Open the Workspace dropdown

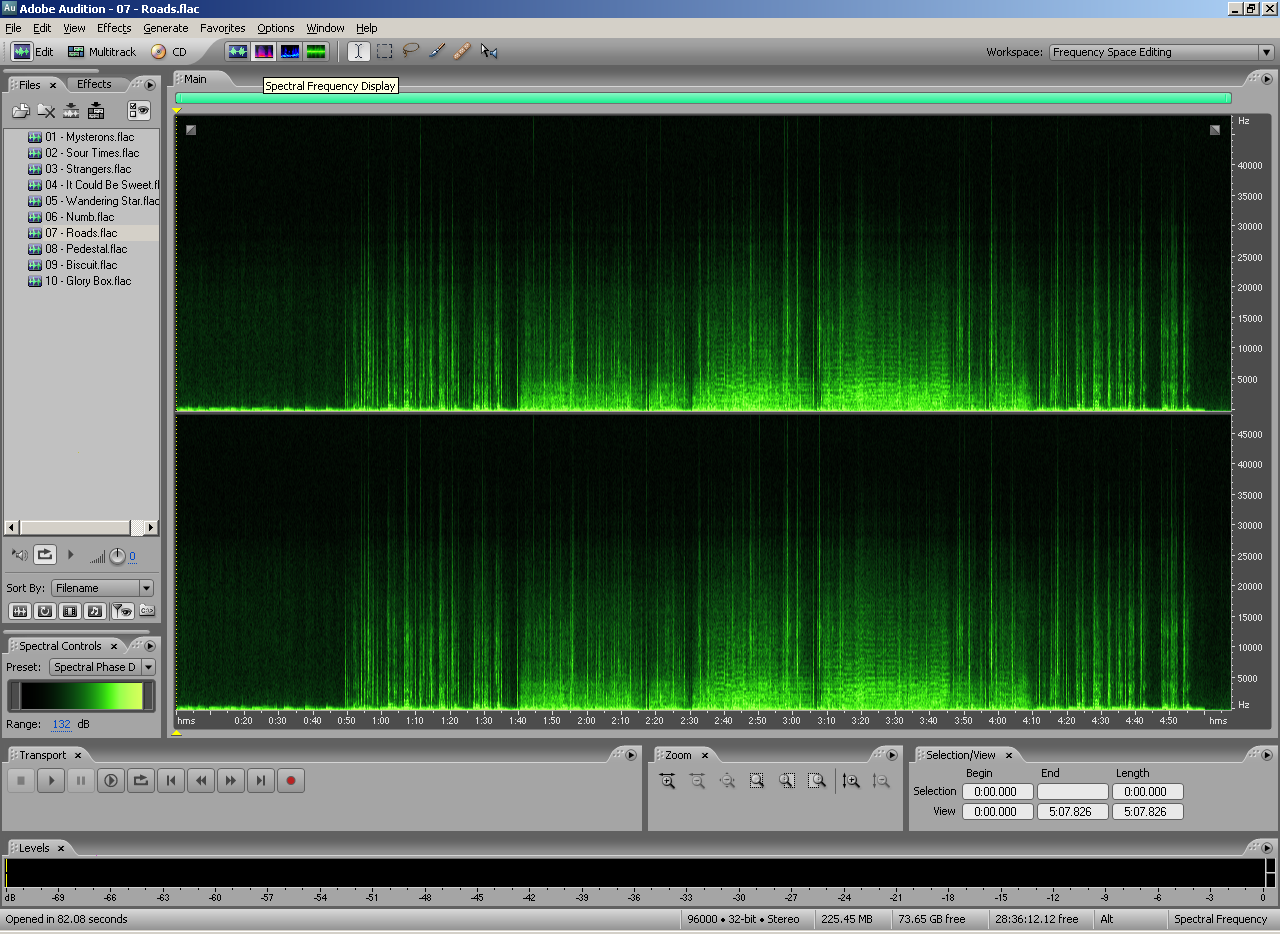pyautogui.click(x=1161, y=52)
